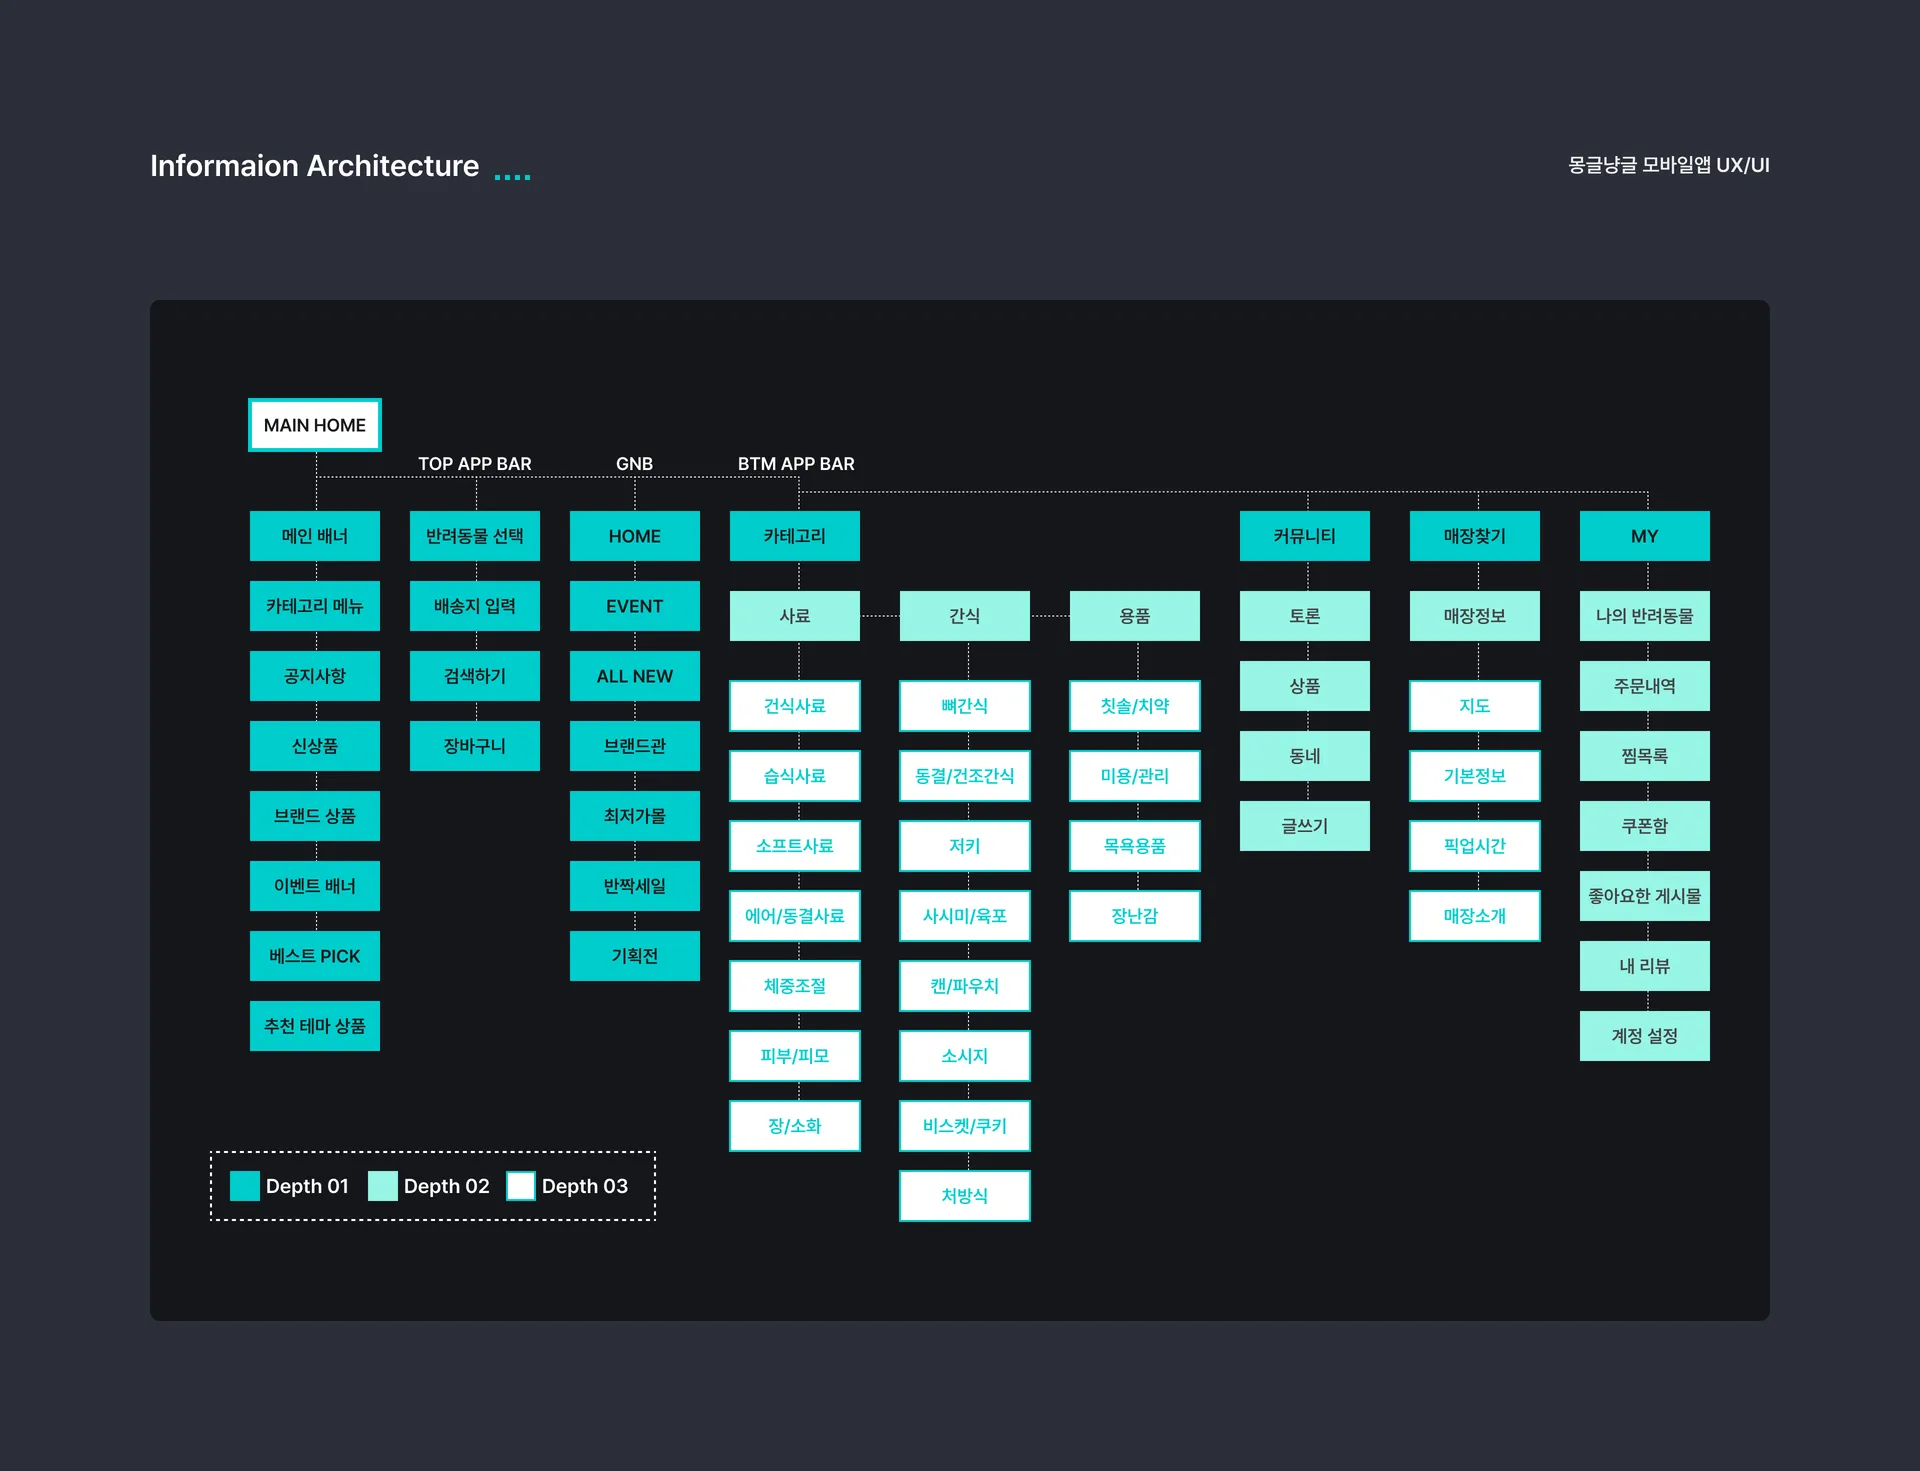Click the 카테고리 메뉴 box

[x=315, y=606]
